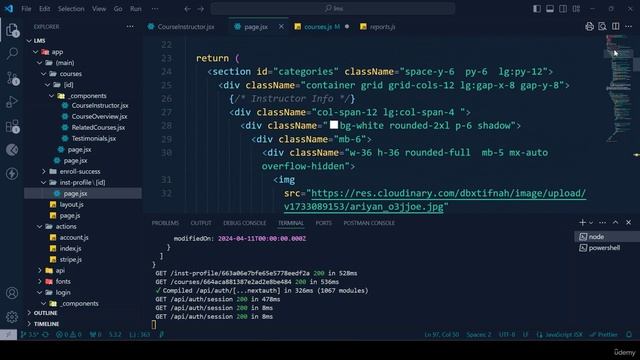Toggle the secondary side bar layout icon
Screen dimensions: 640x360
[563, 9]
